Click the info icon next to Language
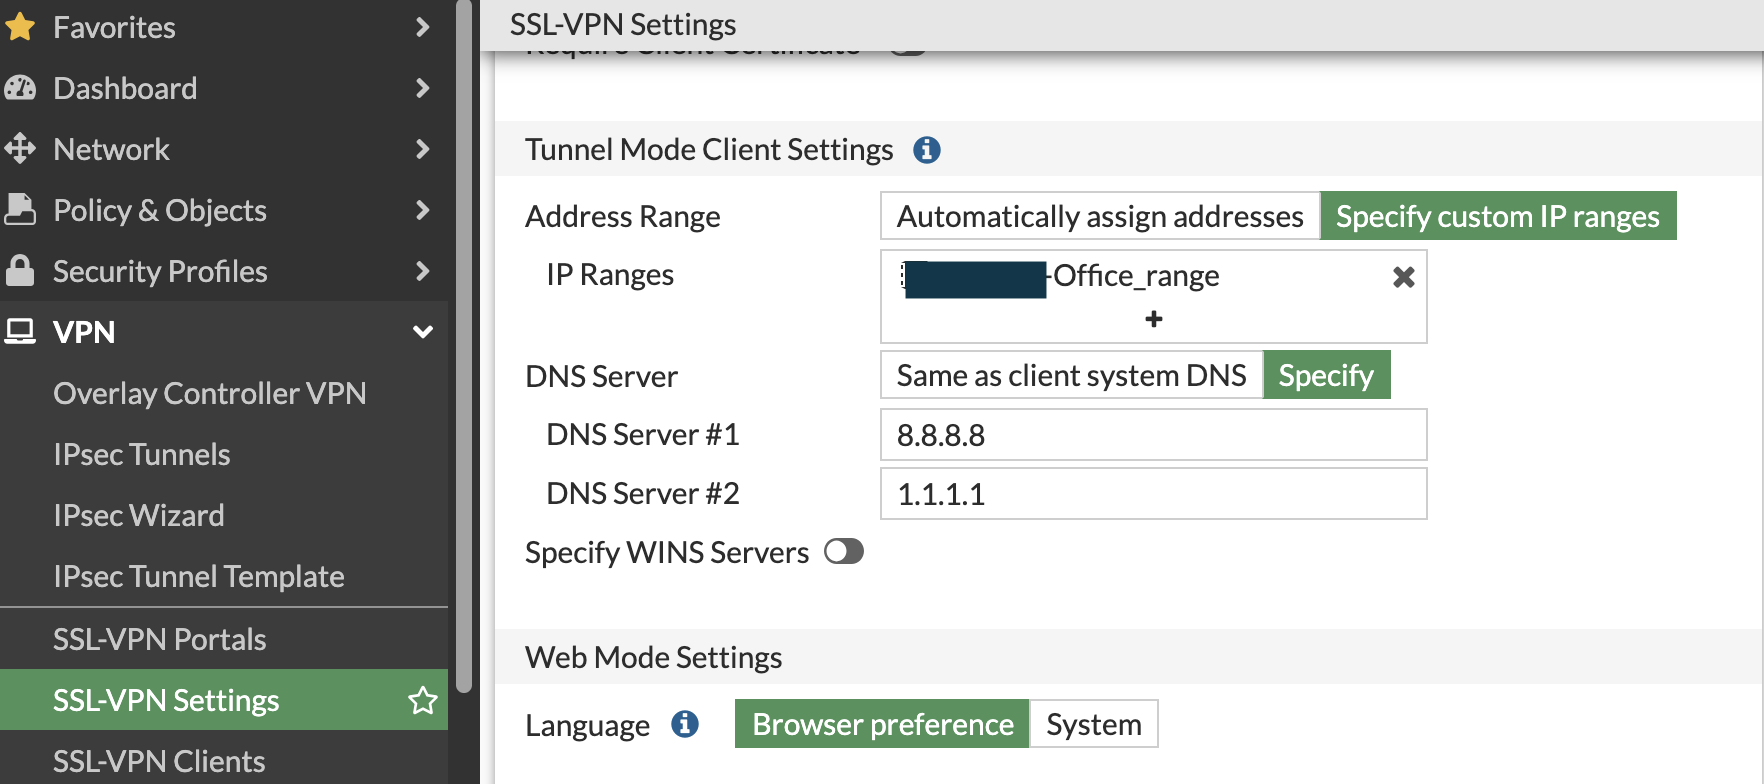The image size is (1764, 784). point(685,724)
